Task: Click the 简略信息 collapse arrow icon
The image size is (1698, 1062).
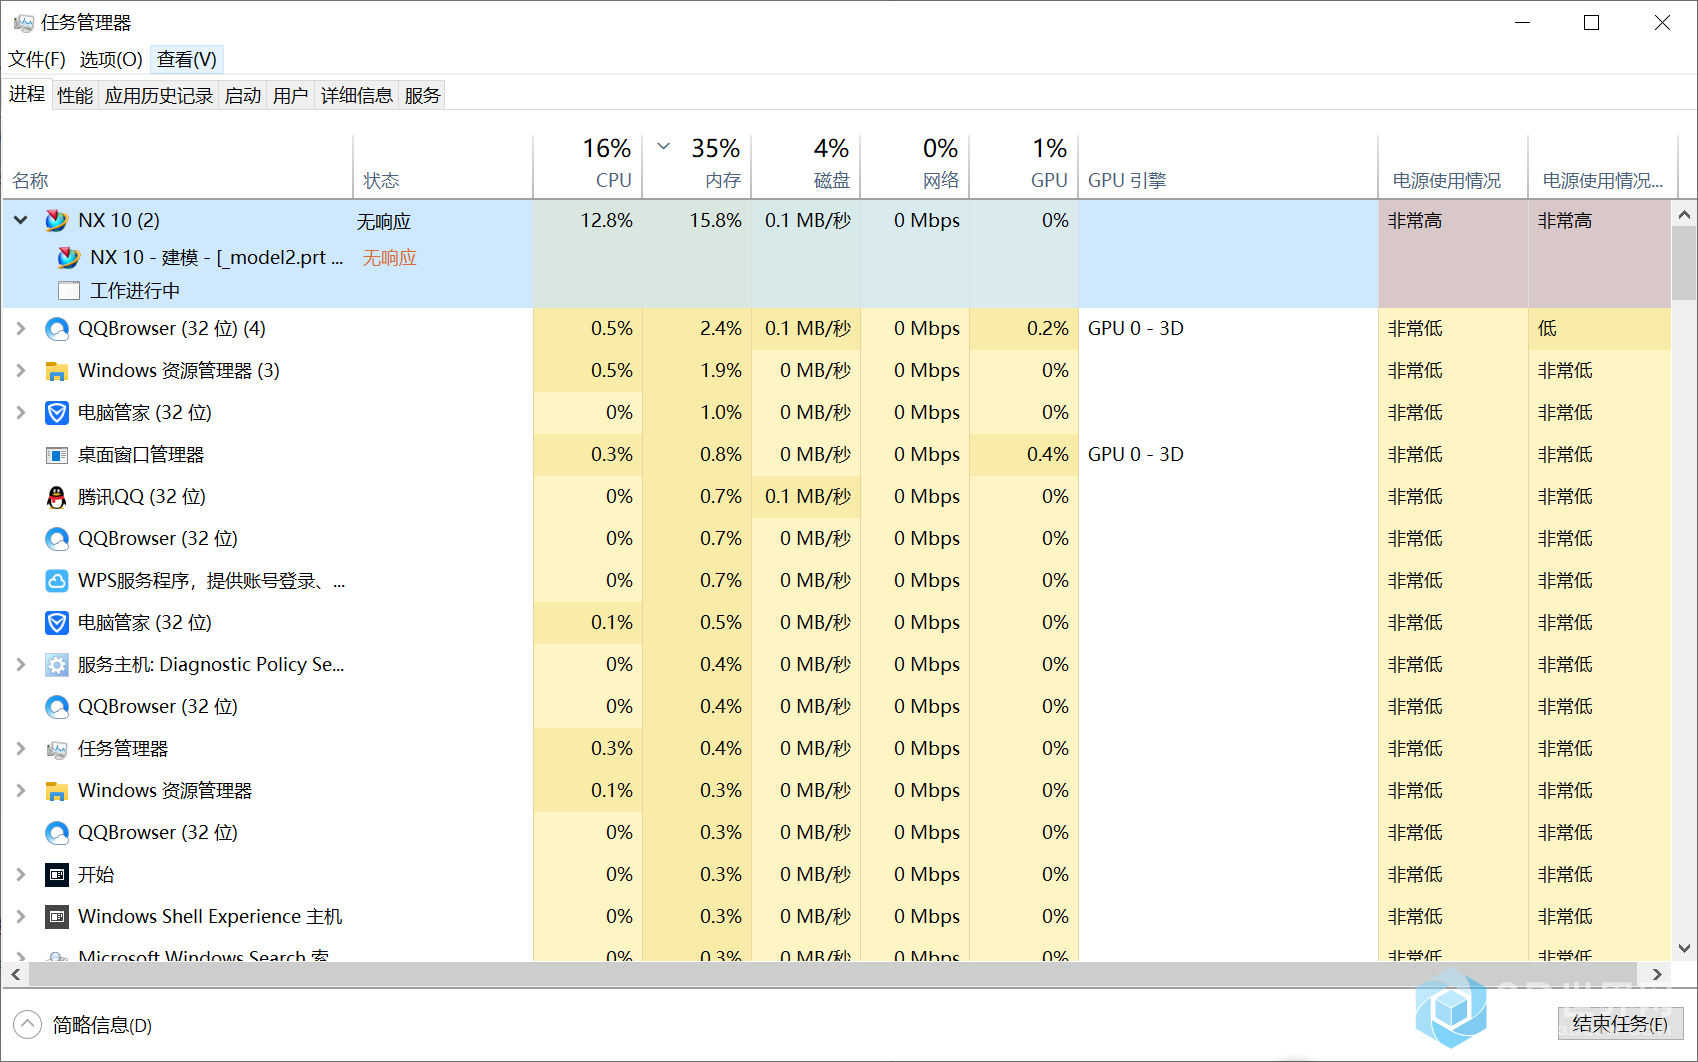Action: pos(27,1024)
